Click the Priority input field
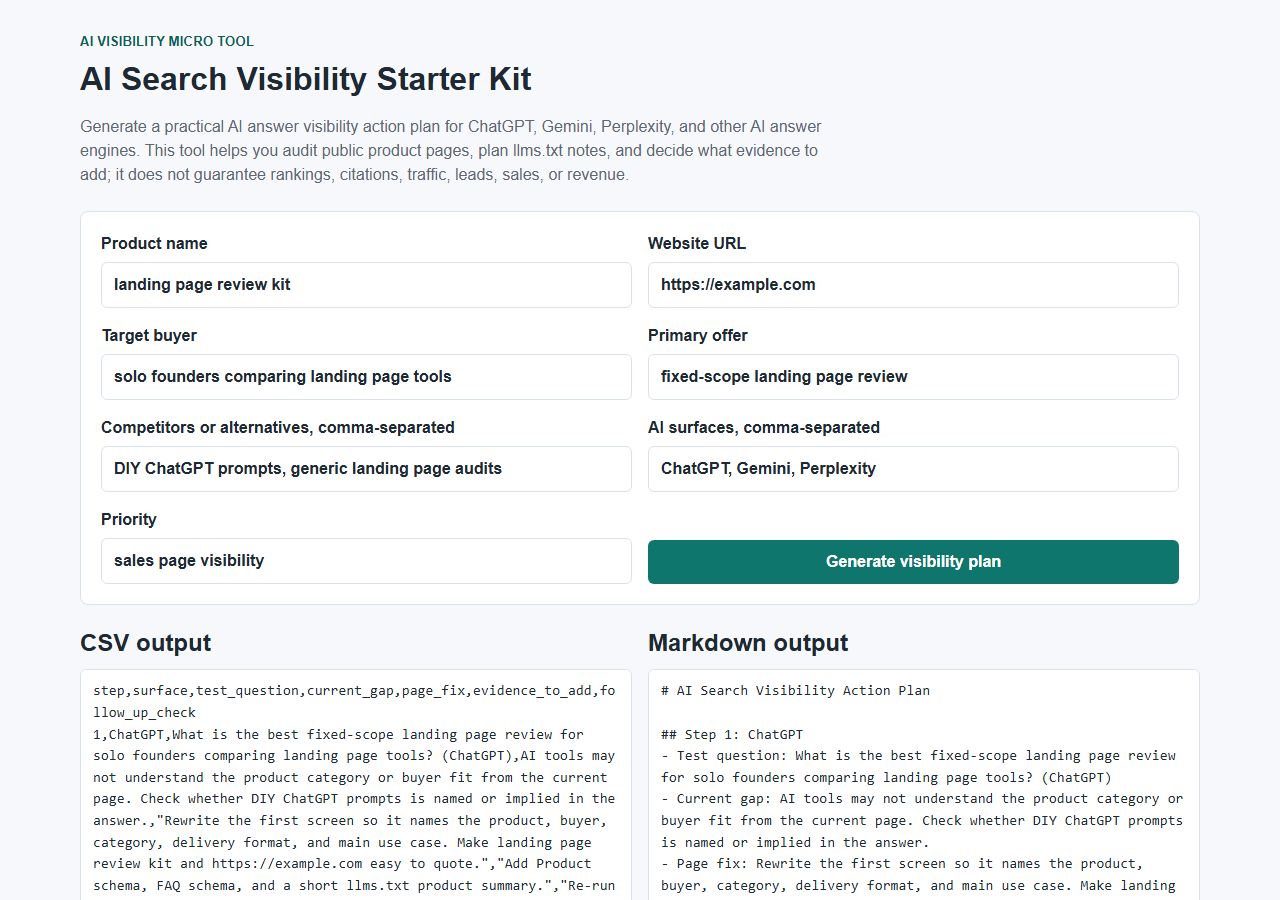1280x900 pixels. pos(366,561)
